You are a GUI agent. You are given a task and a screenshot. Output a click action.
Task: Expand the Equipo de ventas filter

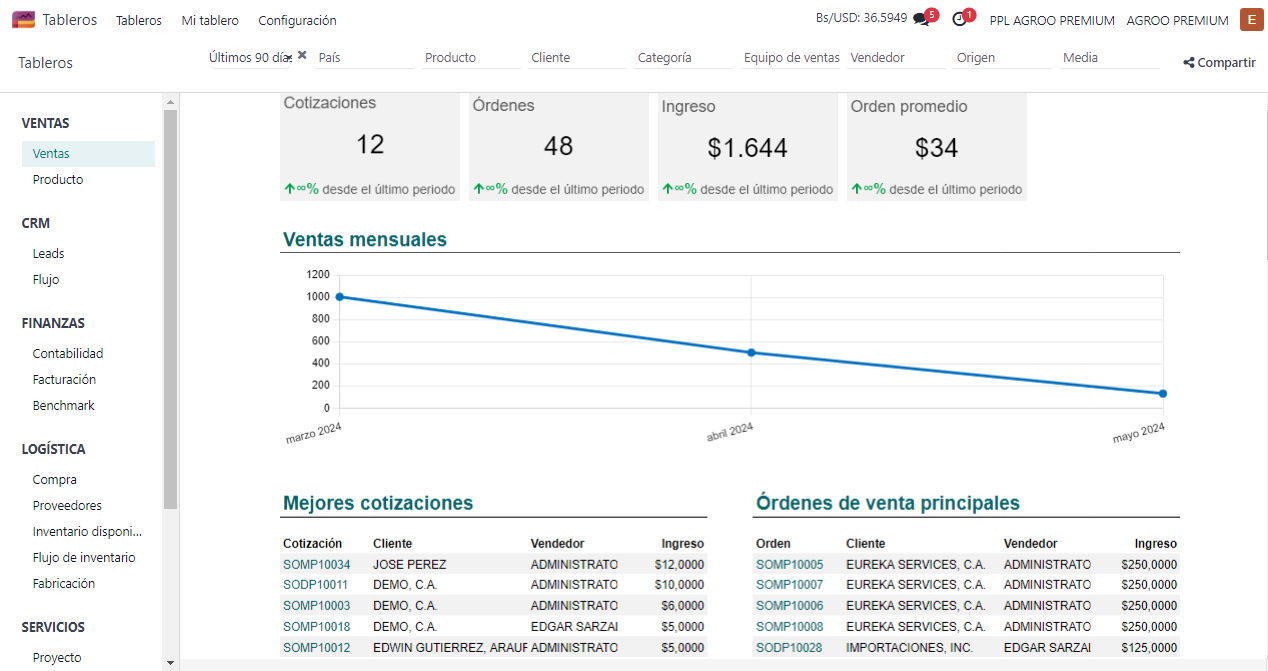[791, 58]
